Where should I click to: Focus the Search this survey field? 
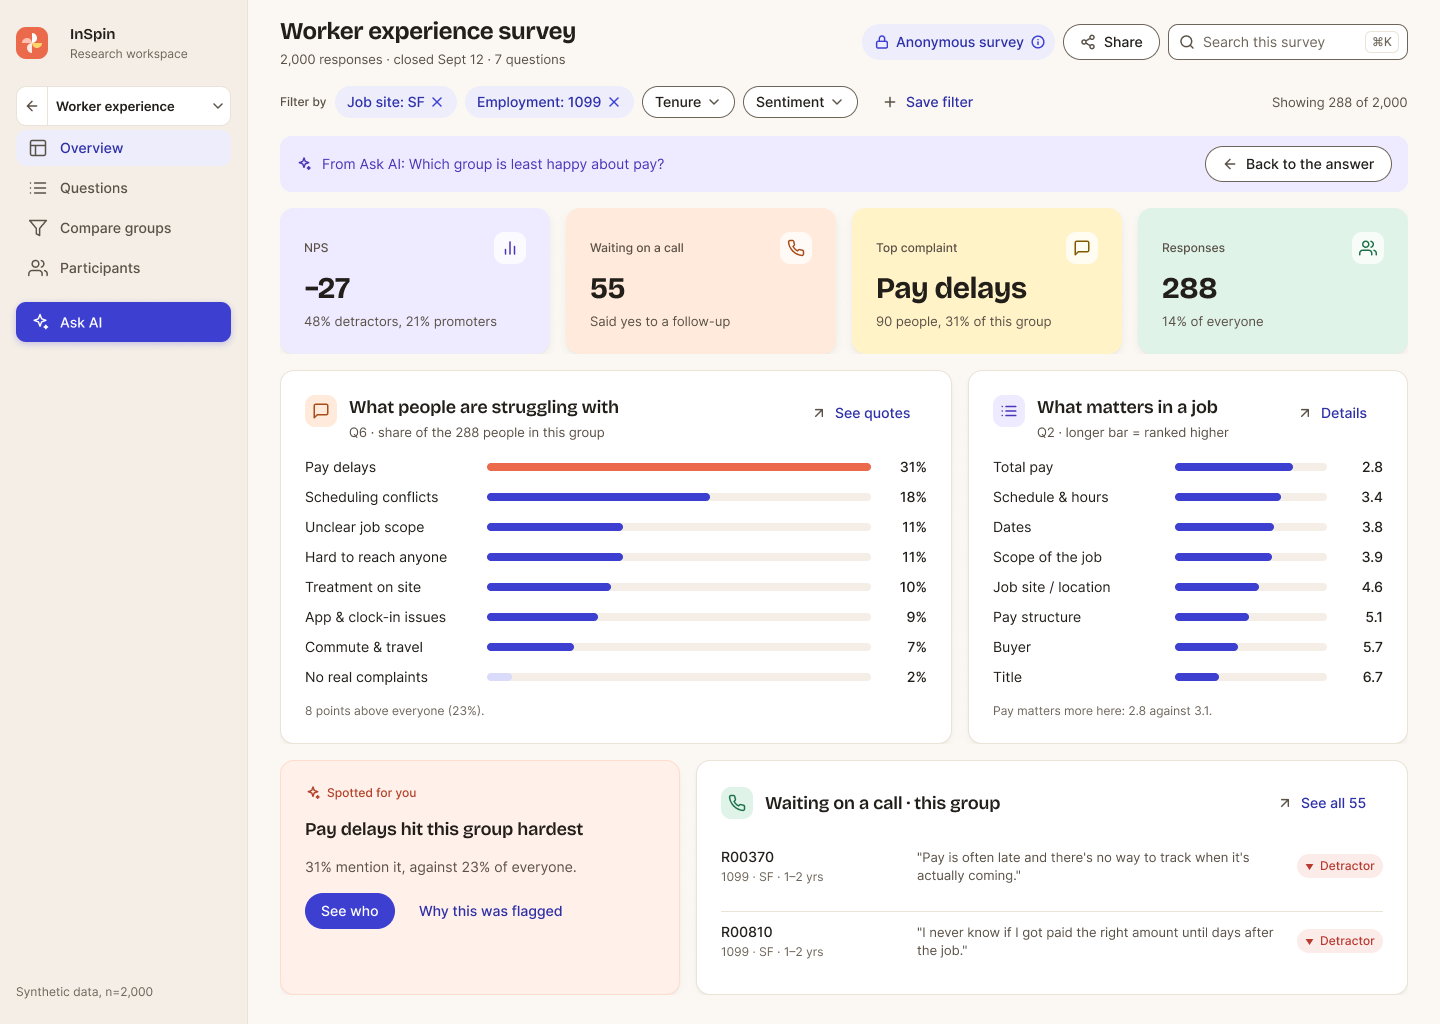point(1288,42)
